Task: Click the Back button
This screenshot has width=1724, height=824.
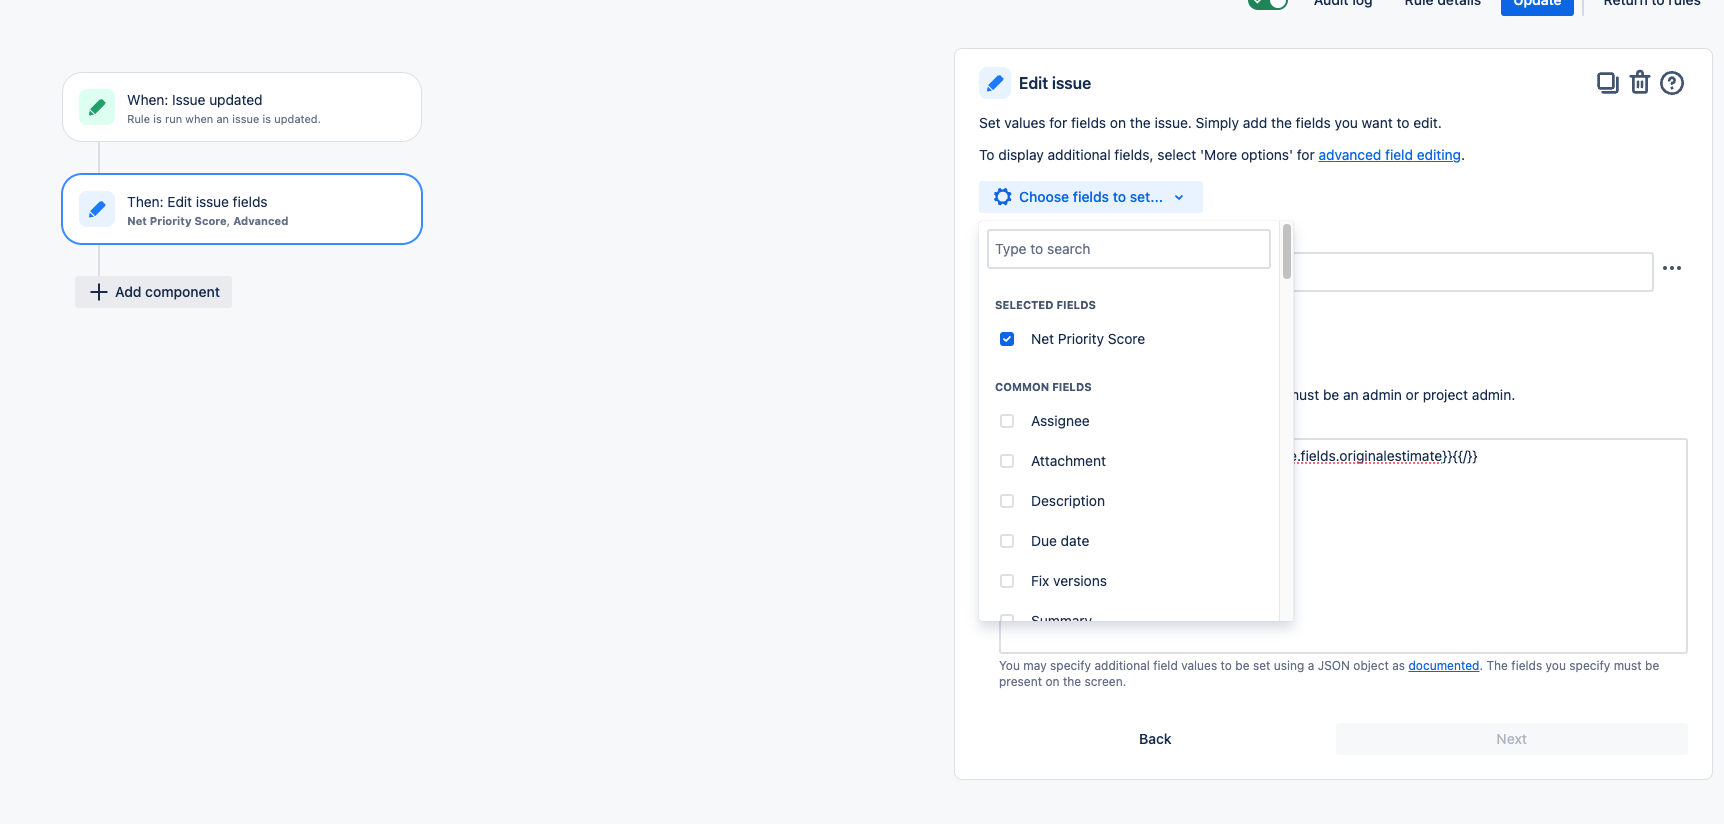Action: [1155, 739]
